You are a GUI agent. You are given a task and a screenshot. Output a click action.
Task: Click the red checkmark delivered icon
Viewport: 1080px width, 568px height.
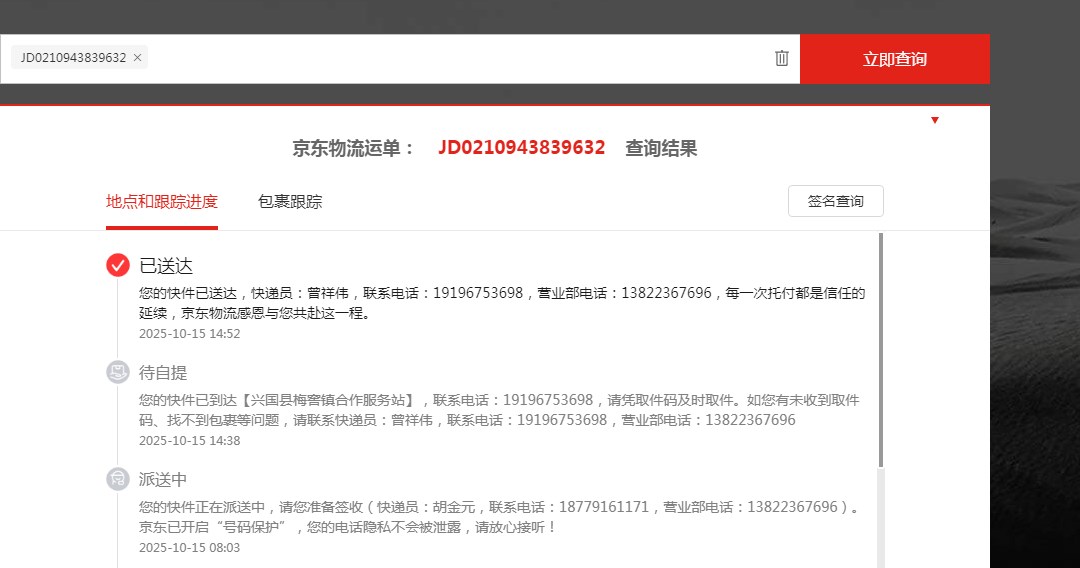click(x=118, y=265)
